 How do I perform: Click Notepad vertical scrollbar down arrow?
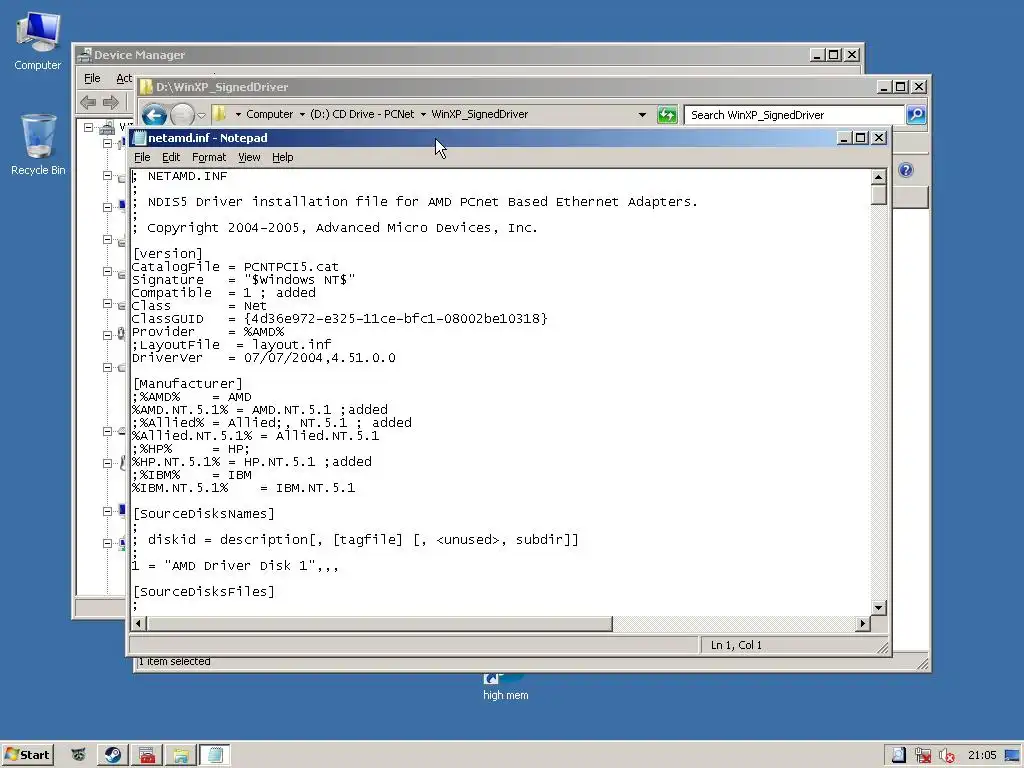(x=878, y=608)
